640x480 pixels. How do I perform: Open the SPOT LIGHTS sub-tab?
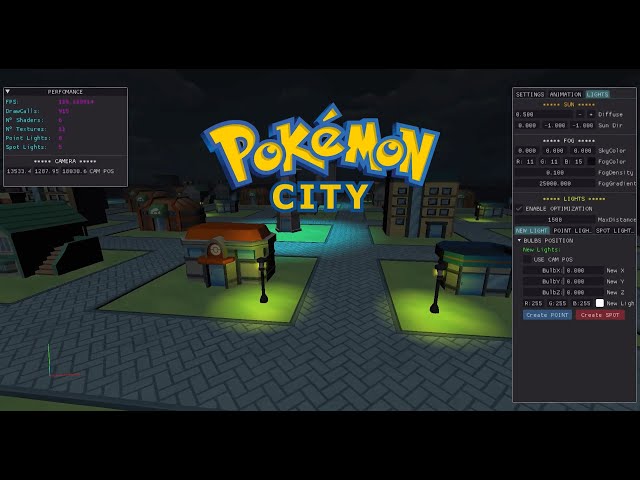[615, 231]
